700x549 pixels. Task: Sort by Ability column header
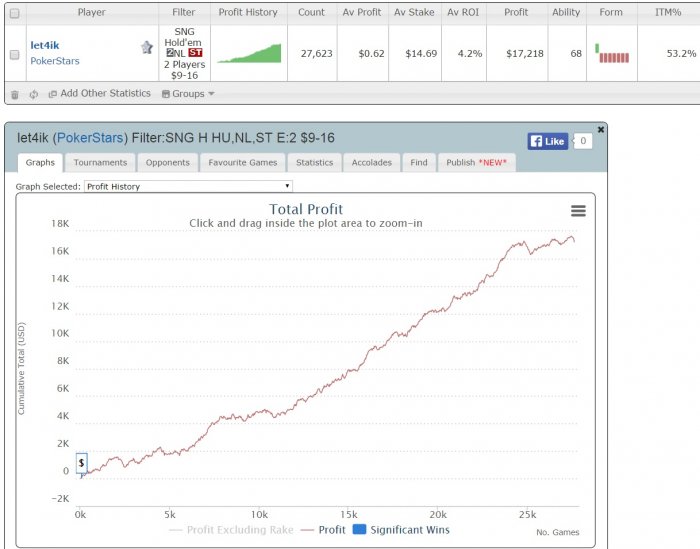[566, 12]
